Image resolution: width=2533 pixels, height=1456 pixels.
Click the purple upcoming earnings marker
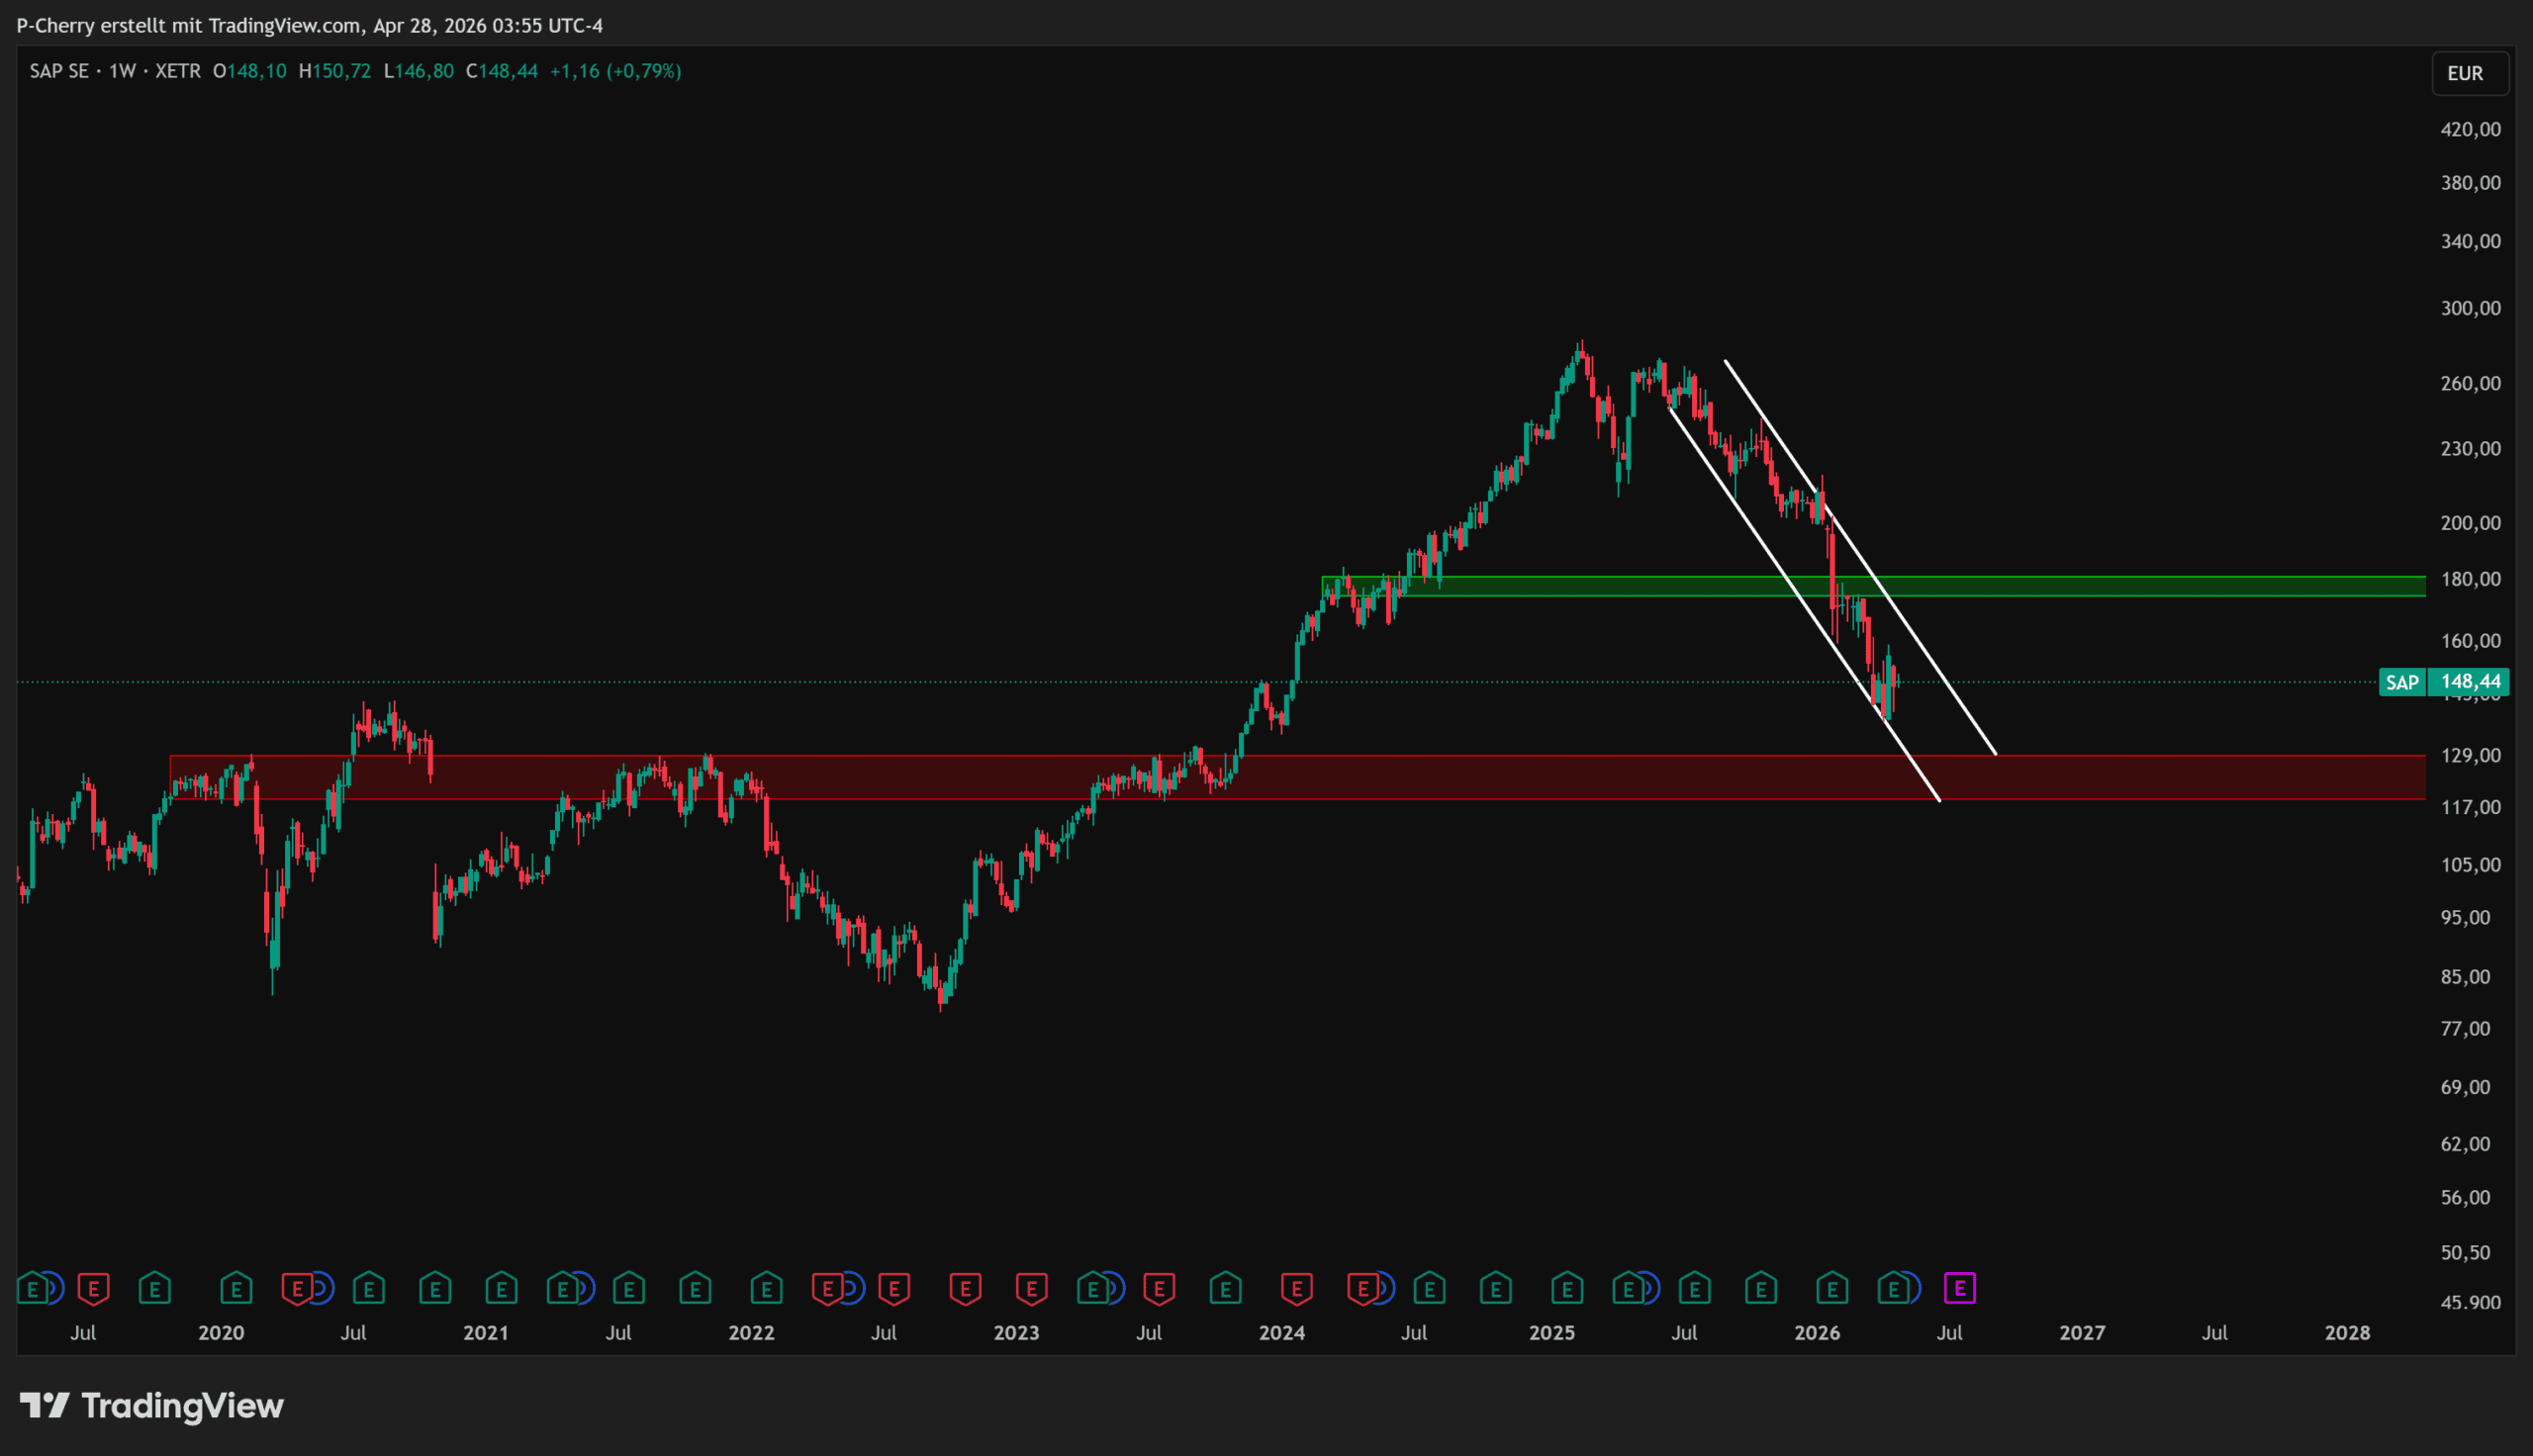point(1959,1288)
